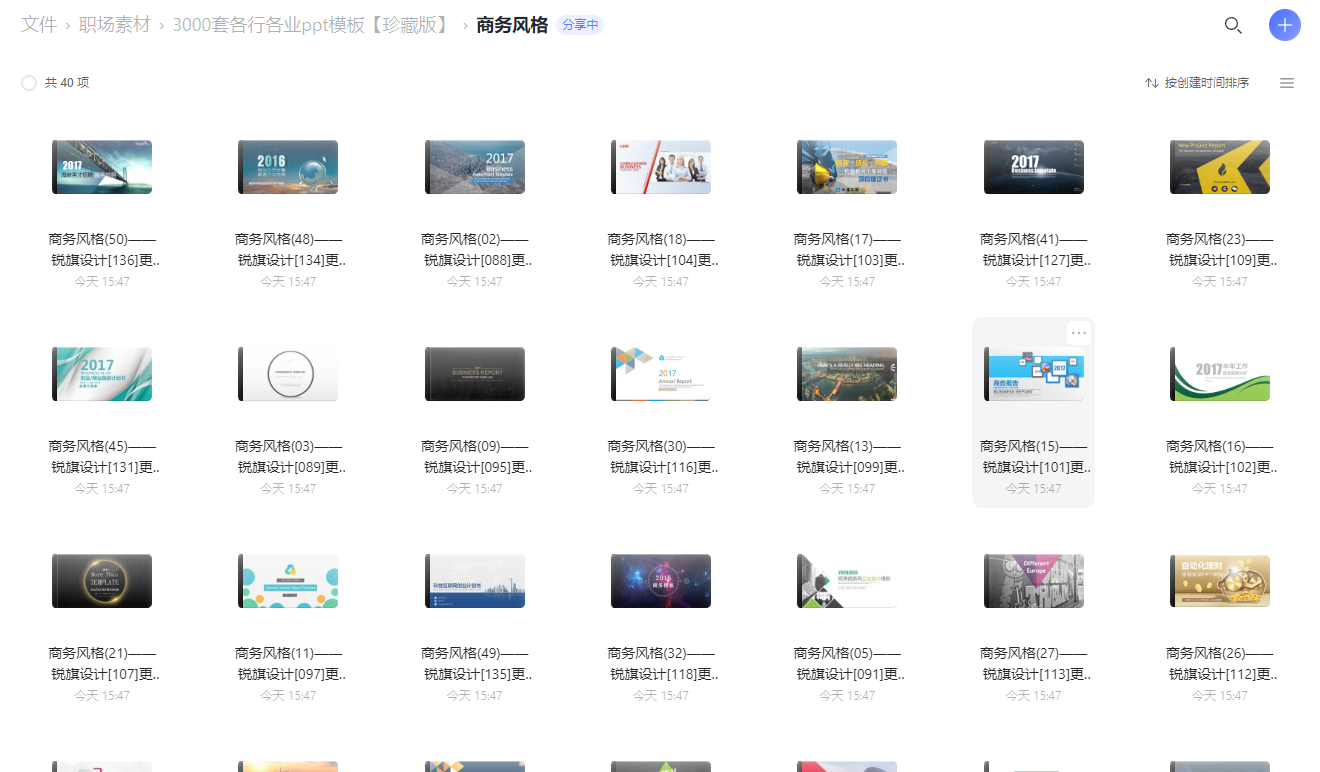Open the 商务风格(11) teal dots thumbnail
Screen dimensions: 1320x772
coord(288,581)
